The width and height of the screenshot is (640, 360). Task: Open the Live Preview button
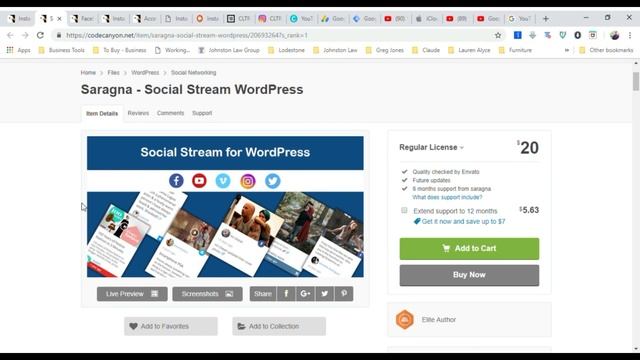coord(132,294)
